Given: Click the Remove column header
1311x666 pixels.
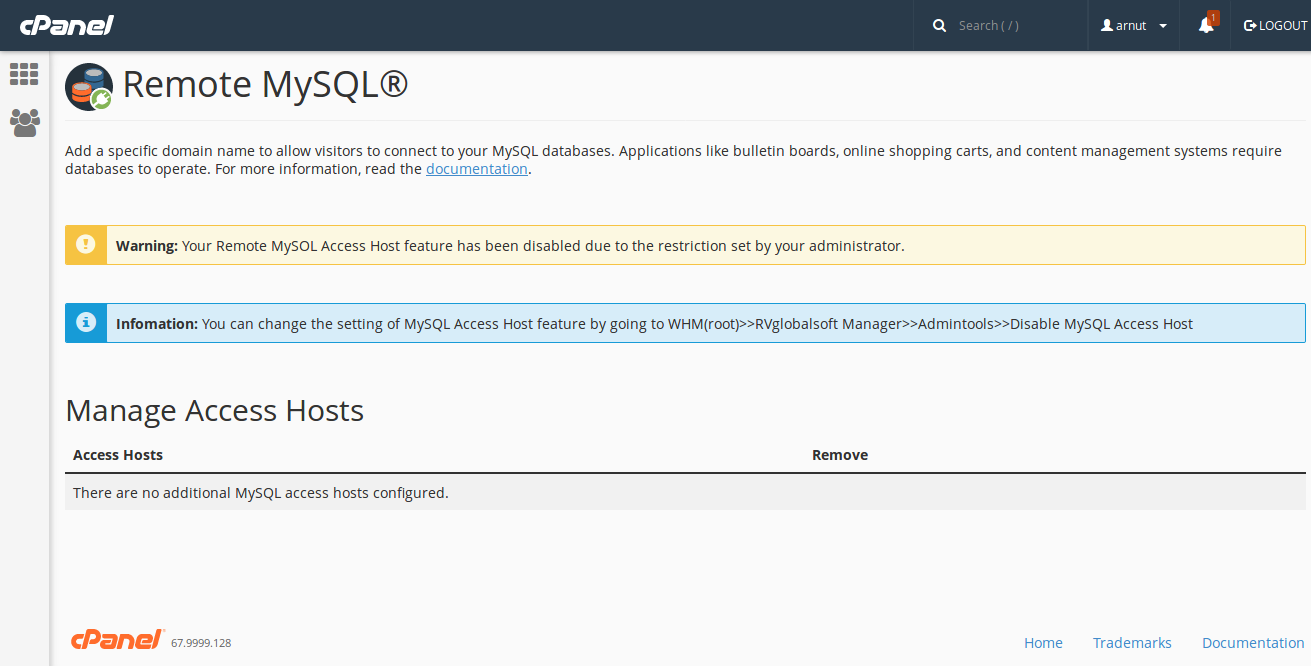Looking at the screenshot, I should [x=838, y=454].
